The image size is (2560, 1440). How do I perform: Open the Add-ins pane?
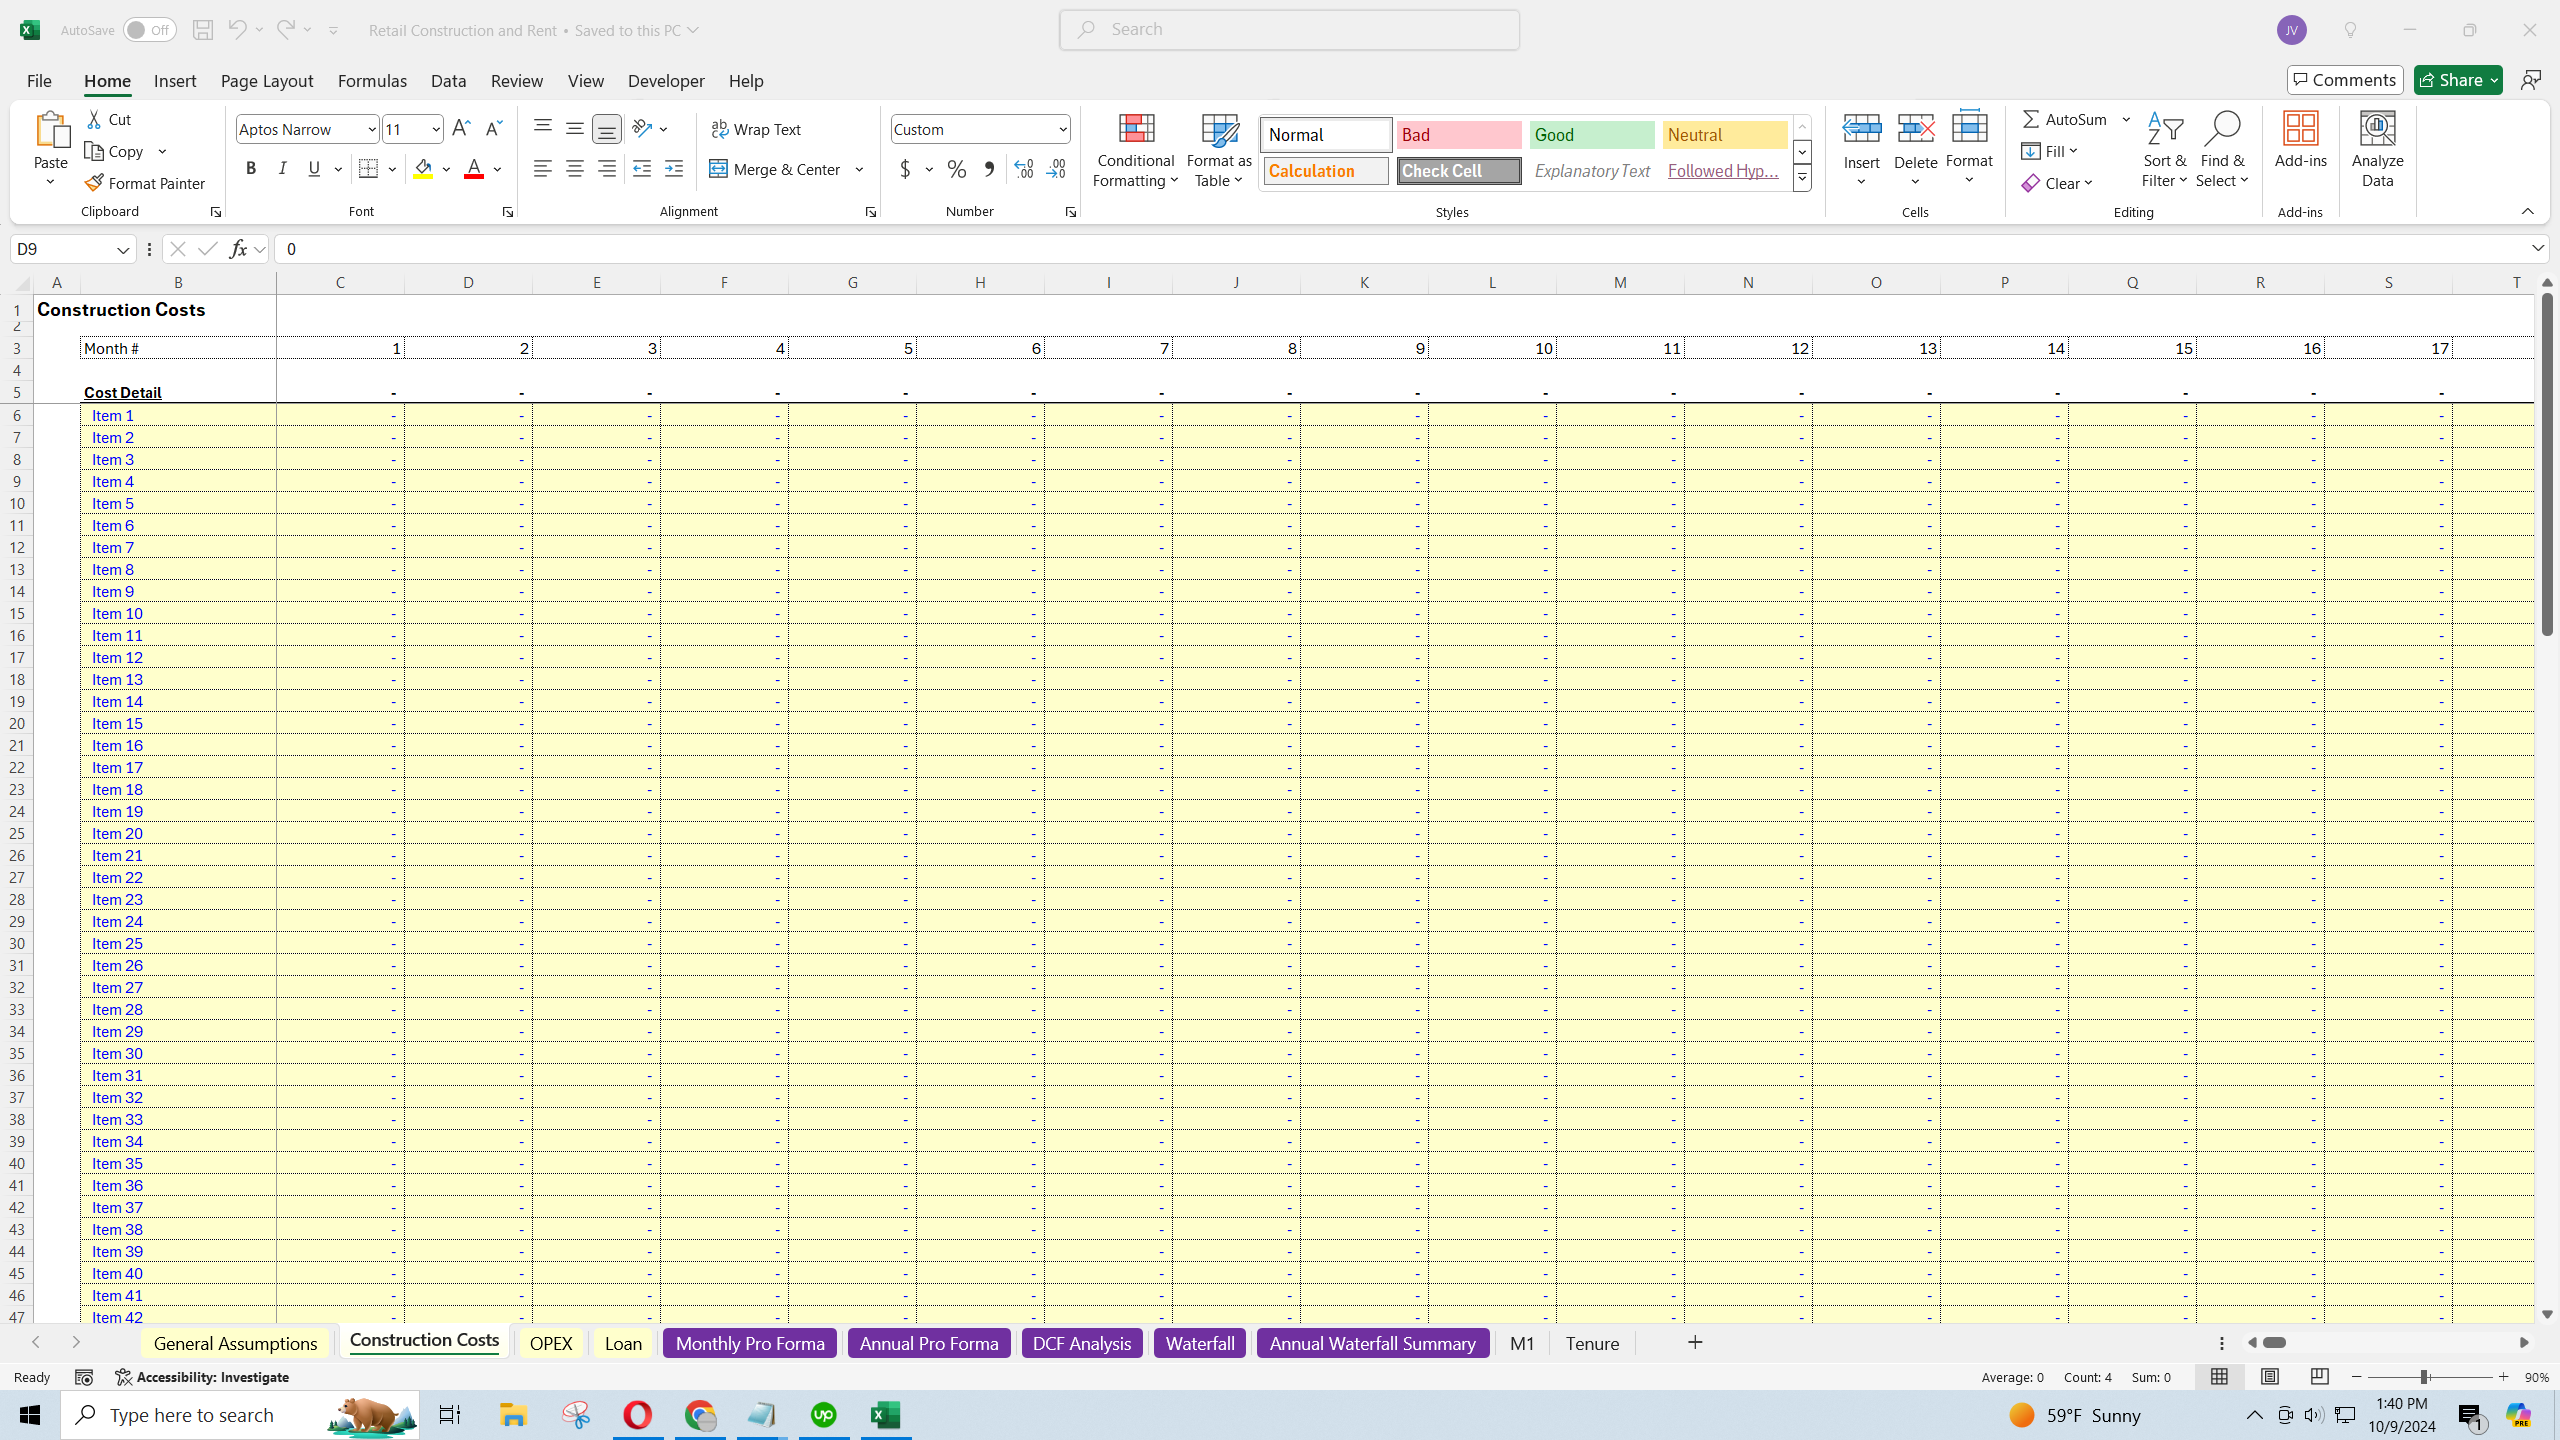pos(2301,140)
